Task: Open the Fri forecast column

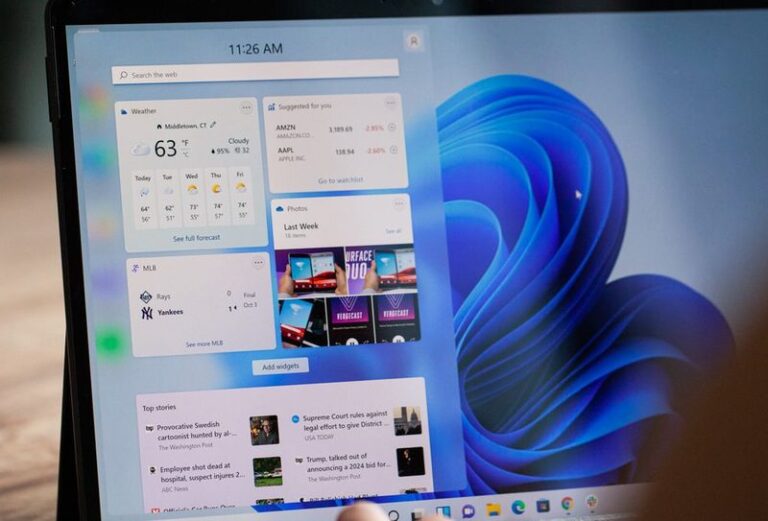Action: [x=241, y=194]
